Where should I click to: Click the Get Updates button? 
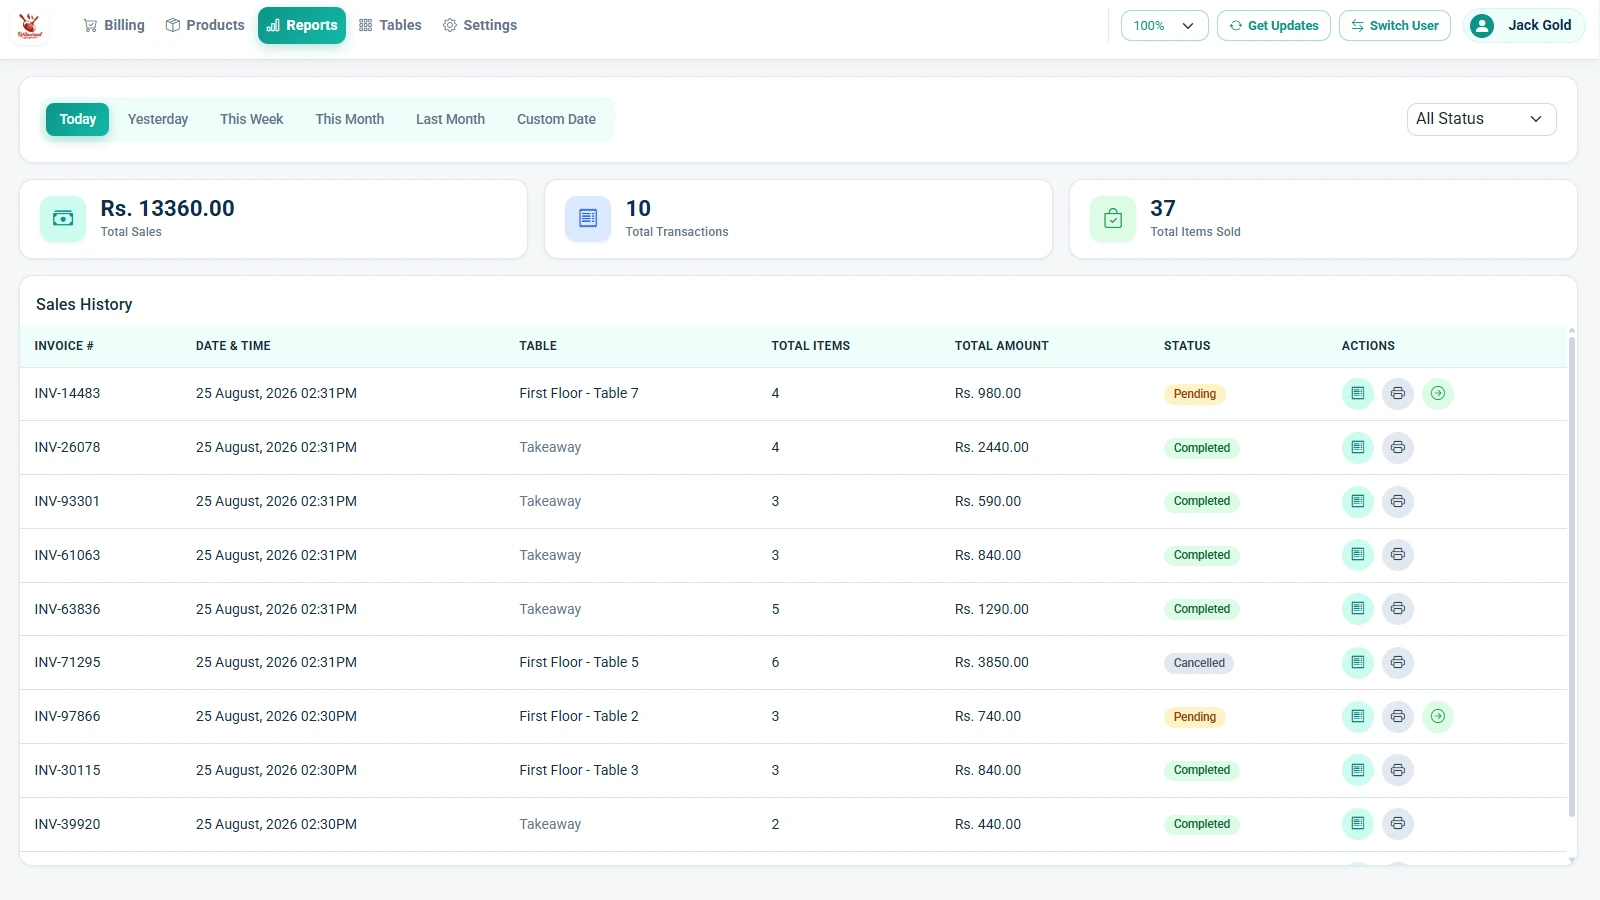point(1273,26)
